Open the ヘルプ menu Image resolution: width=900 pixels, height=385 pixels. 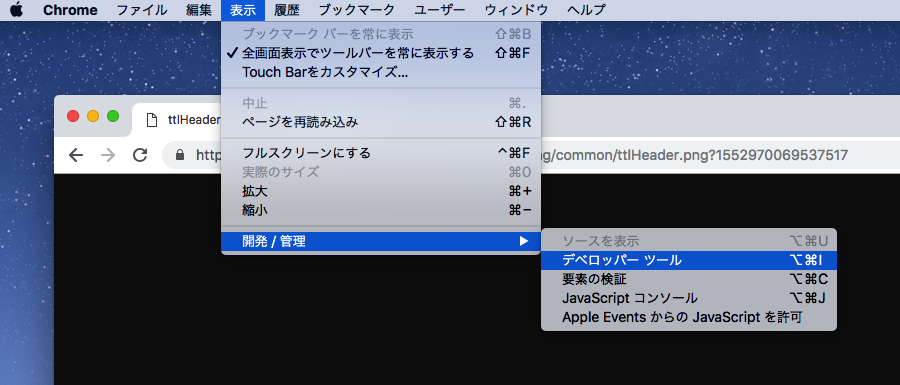(585, 10)
